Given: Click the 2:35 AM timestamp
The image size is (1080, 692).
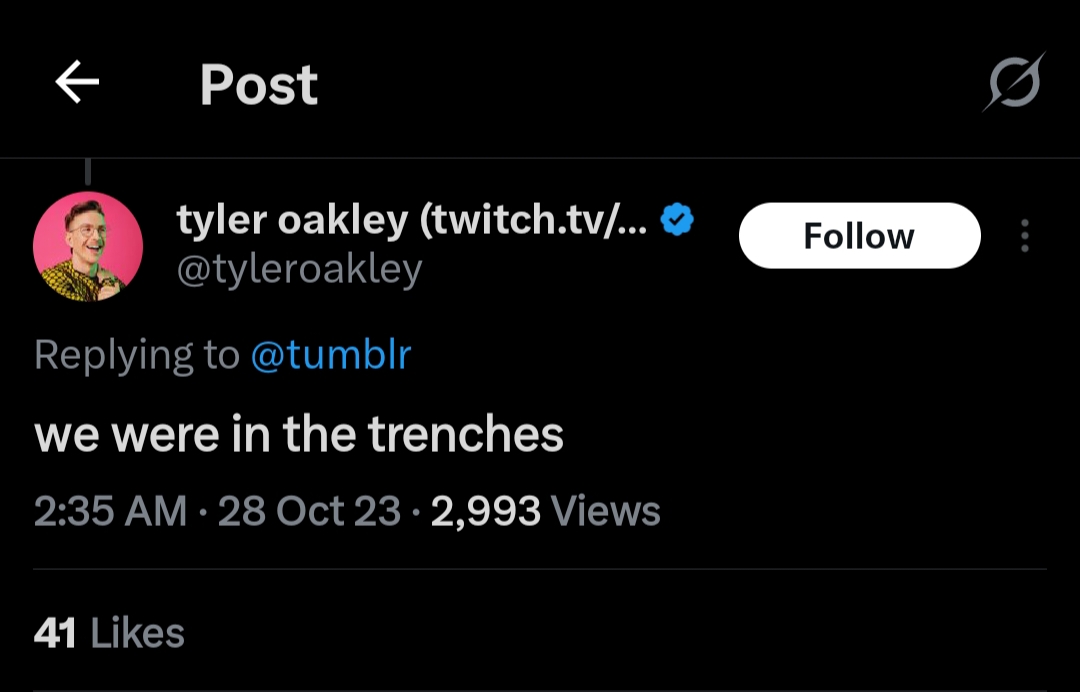Looking at the screenshot, I should (x=110, y=511).
